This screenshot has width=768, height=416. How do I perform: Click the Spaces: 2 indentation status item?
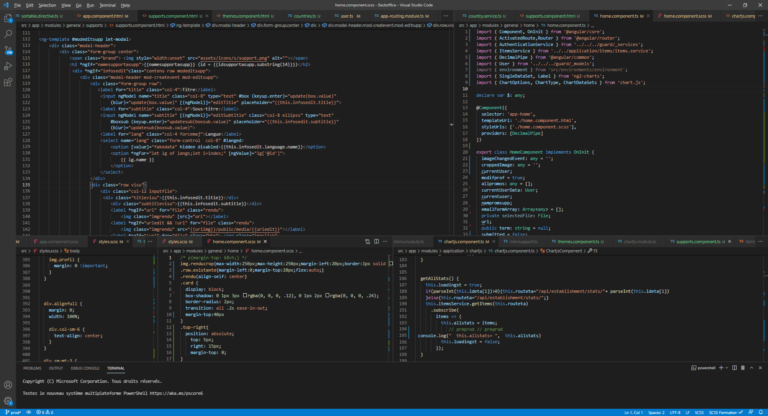(x=656, y=413)
